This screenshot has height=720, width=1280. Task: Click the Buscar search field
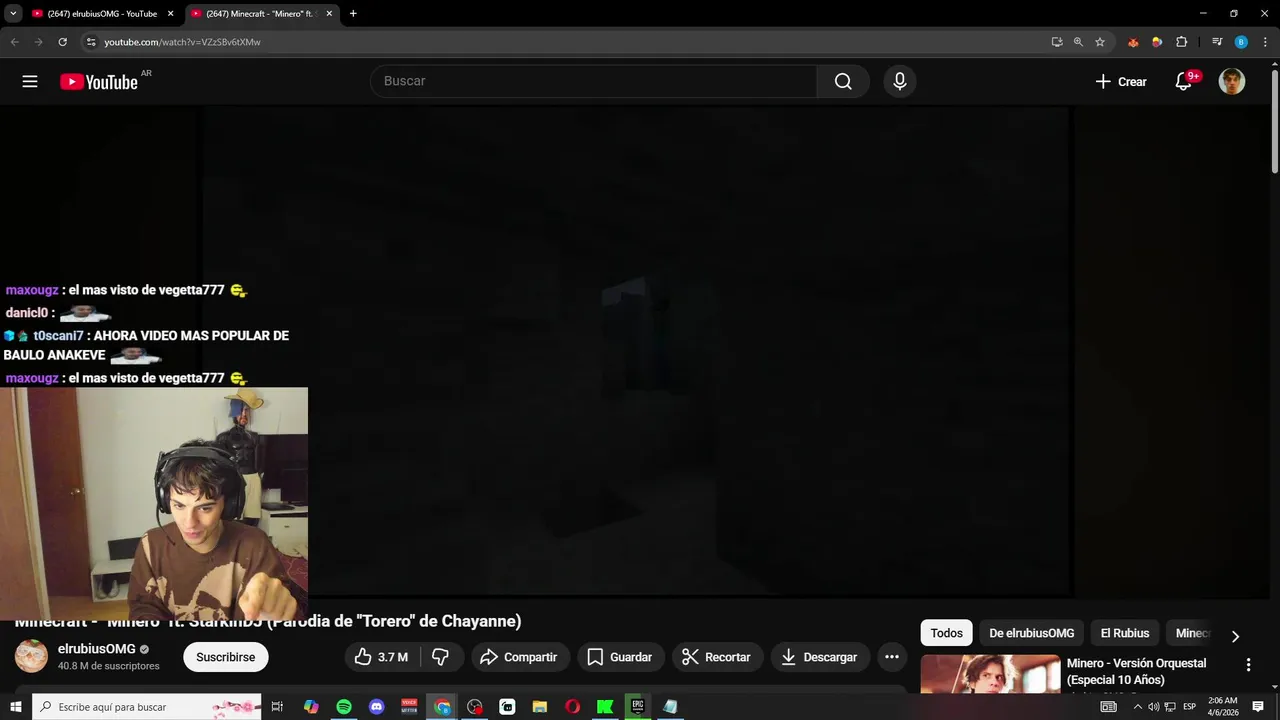[x=594, y=82]
